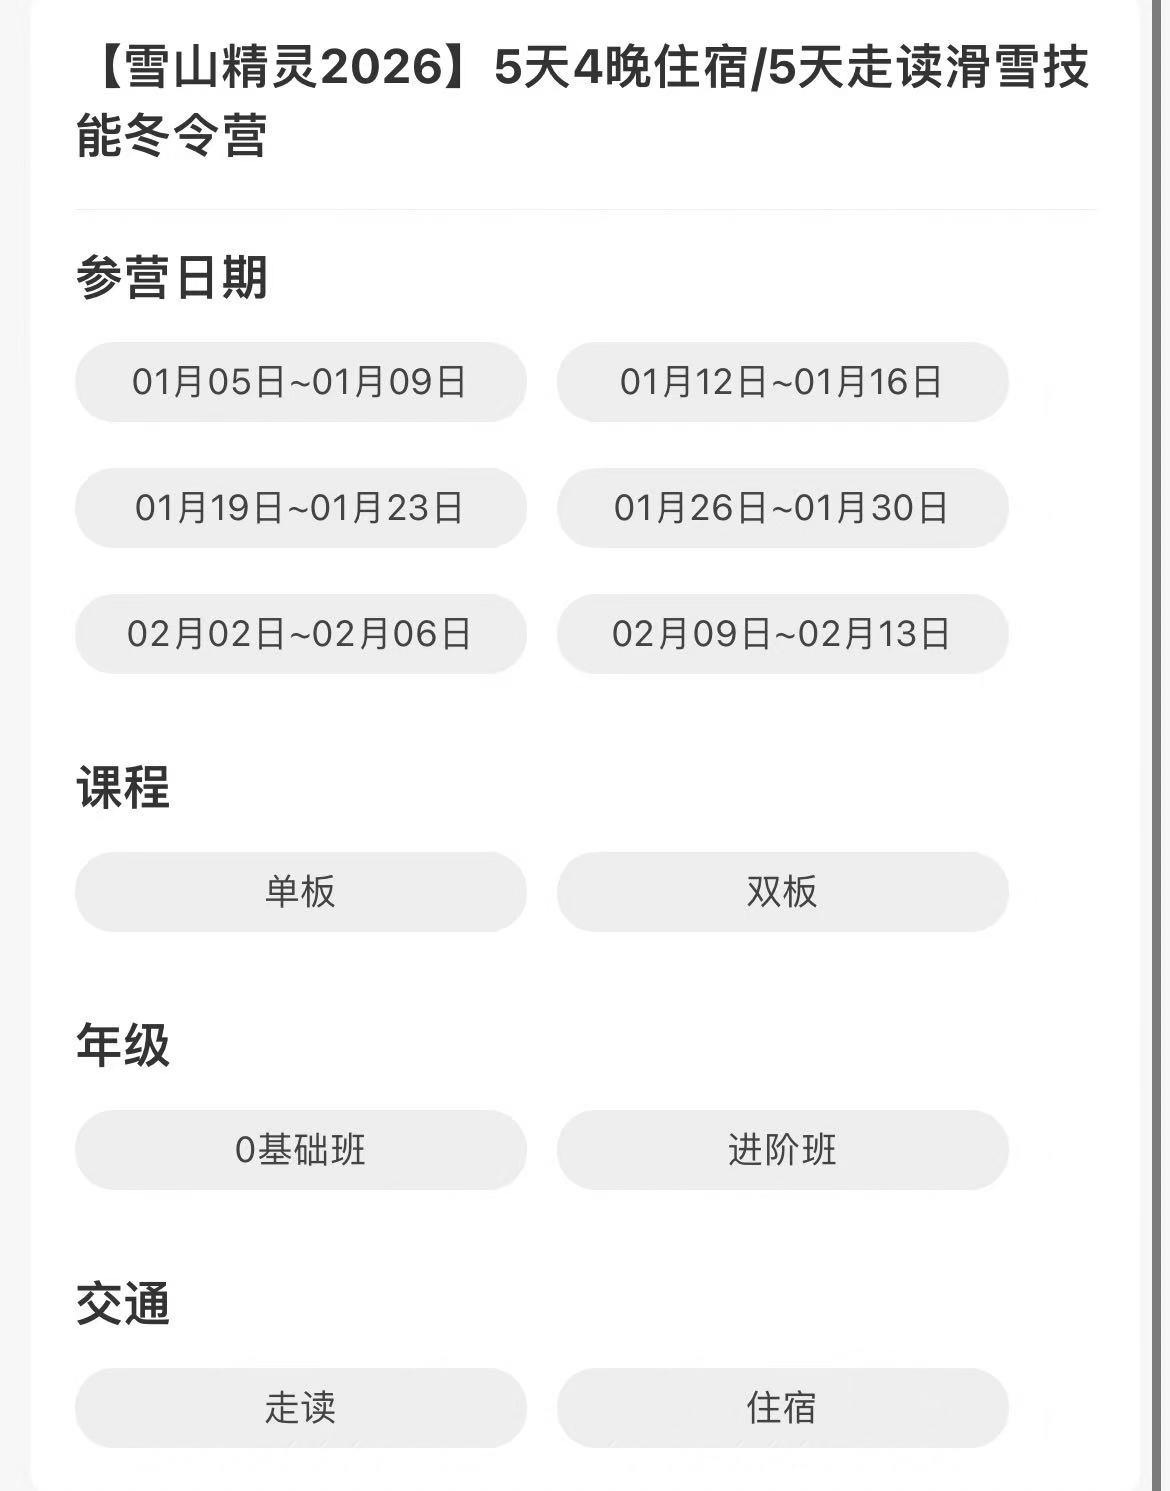Choose the 02月02日~02月06日 session

coord(300,634)
